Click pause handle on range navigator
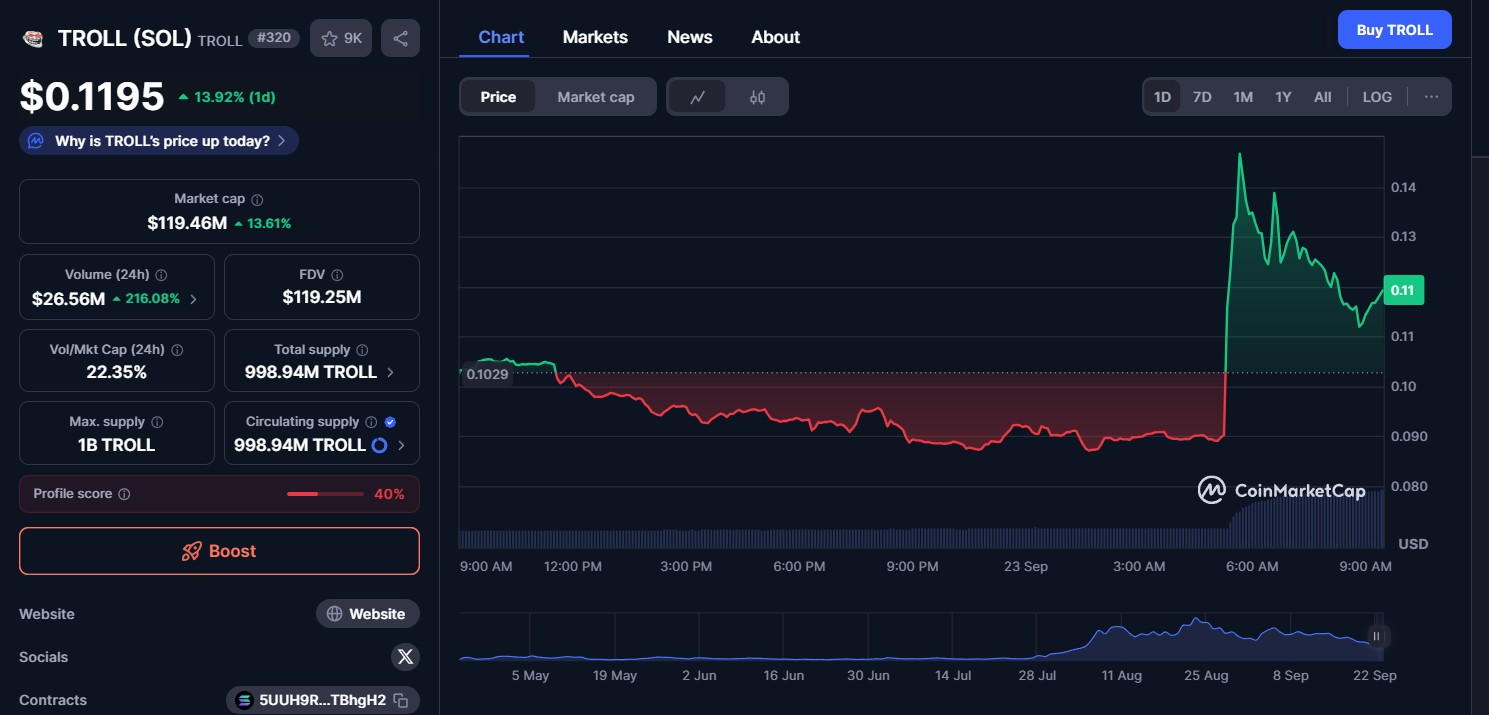This screenshot has width=1489, height=715. tap(1376, 636)
